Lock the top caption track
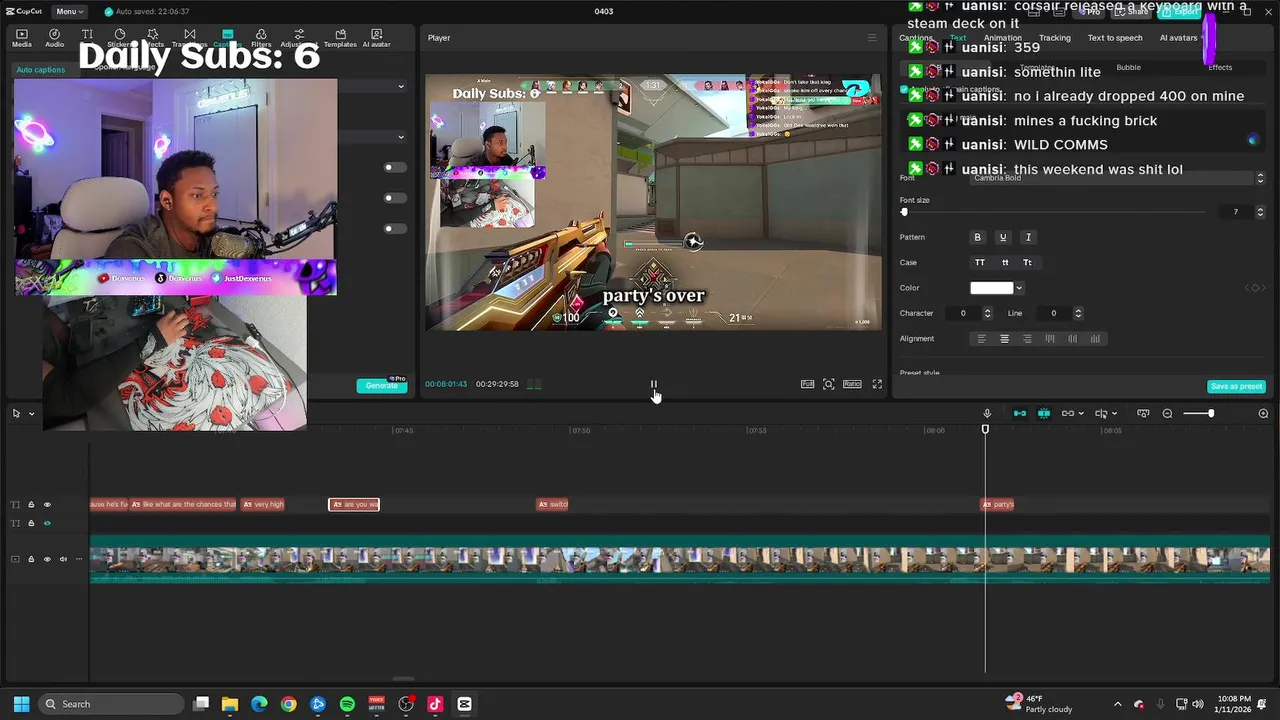1280x720 pixels. 31,504
